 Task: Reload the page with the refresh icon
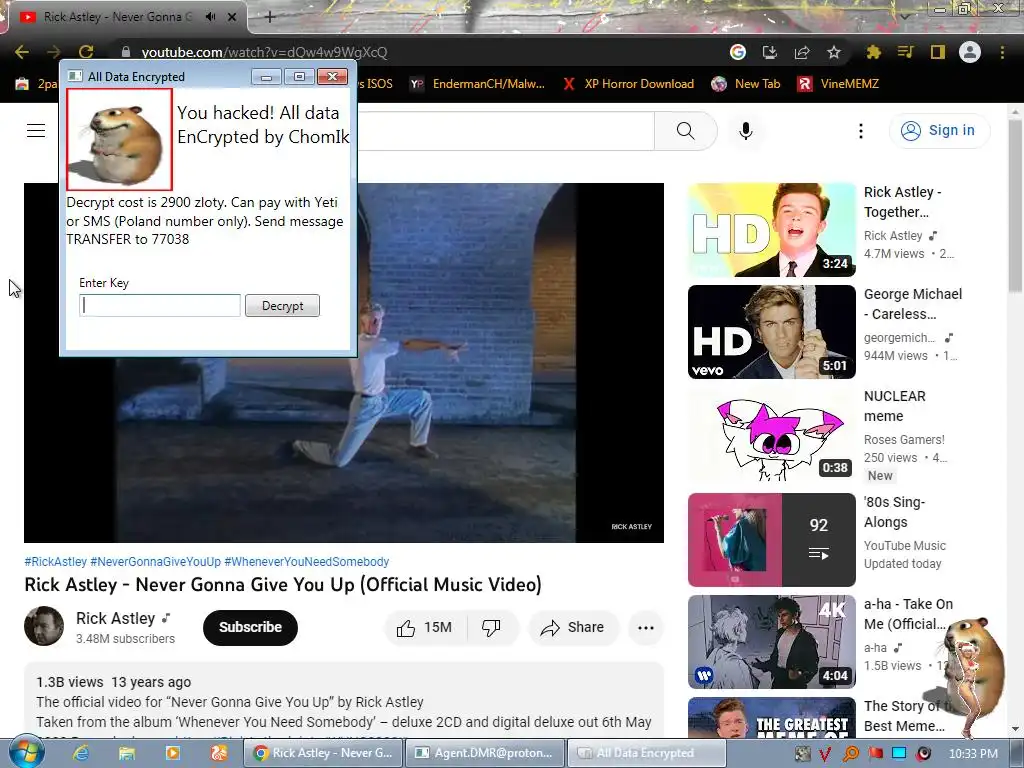[x=86, y=52]
